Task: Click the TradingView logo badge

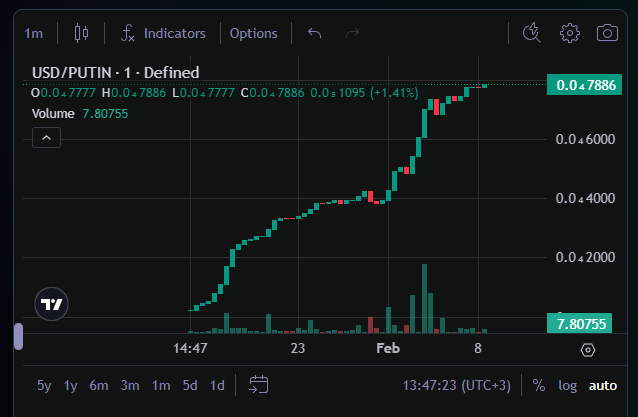Action: click(x=51, y=304)
